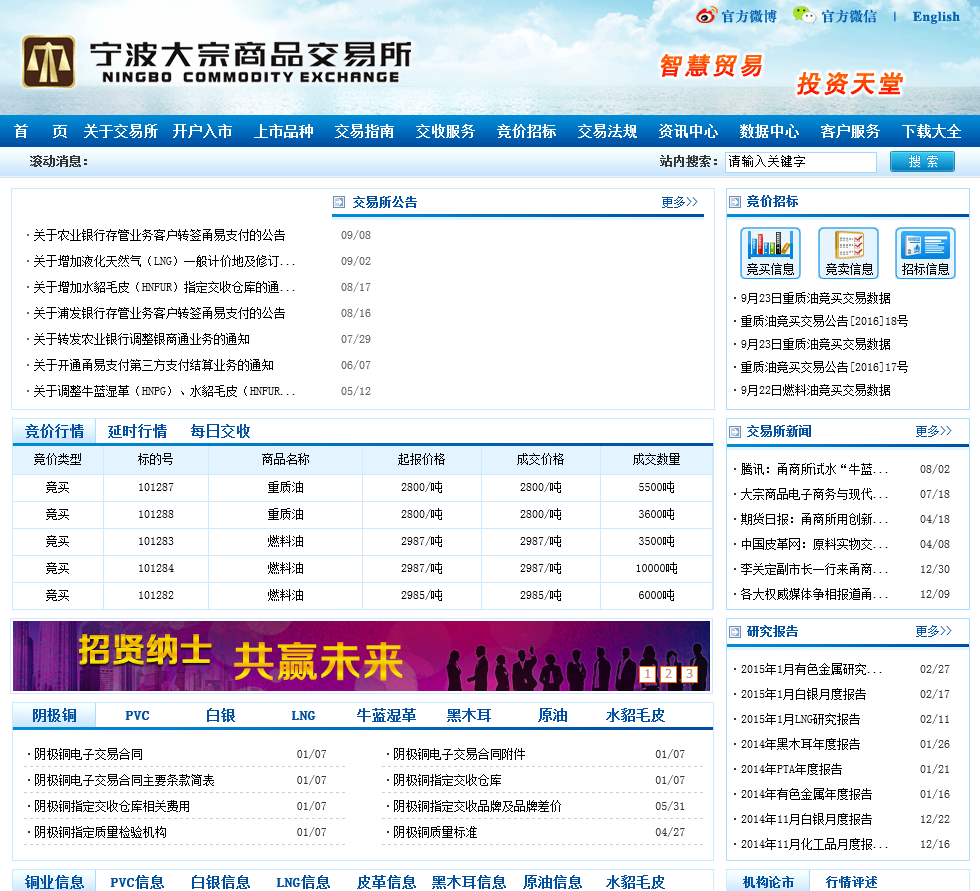Select the LNG product tab
Viewport: 980px width, 891px height.
303,715
